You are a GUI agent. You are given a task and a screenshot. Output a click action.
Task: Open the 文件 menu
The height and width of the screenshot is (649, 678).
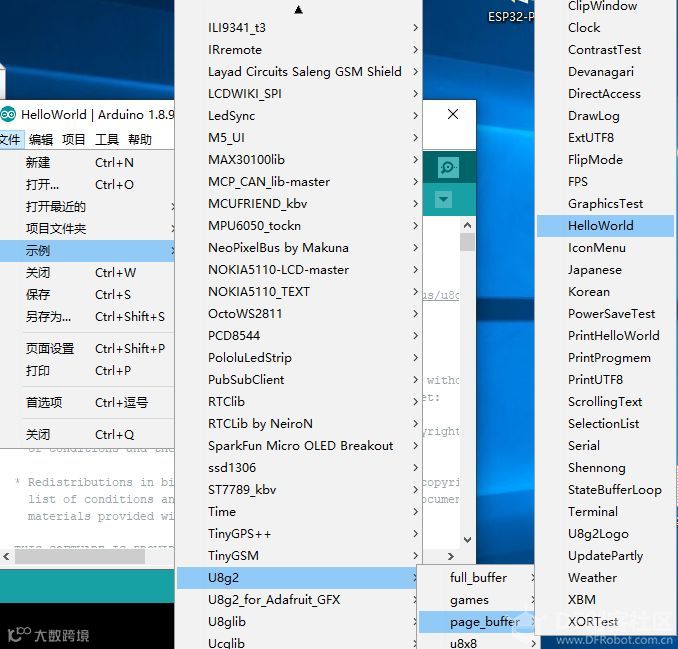pos(10,139)
